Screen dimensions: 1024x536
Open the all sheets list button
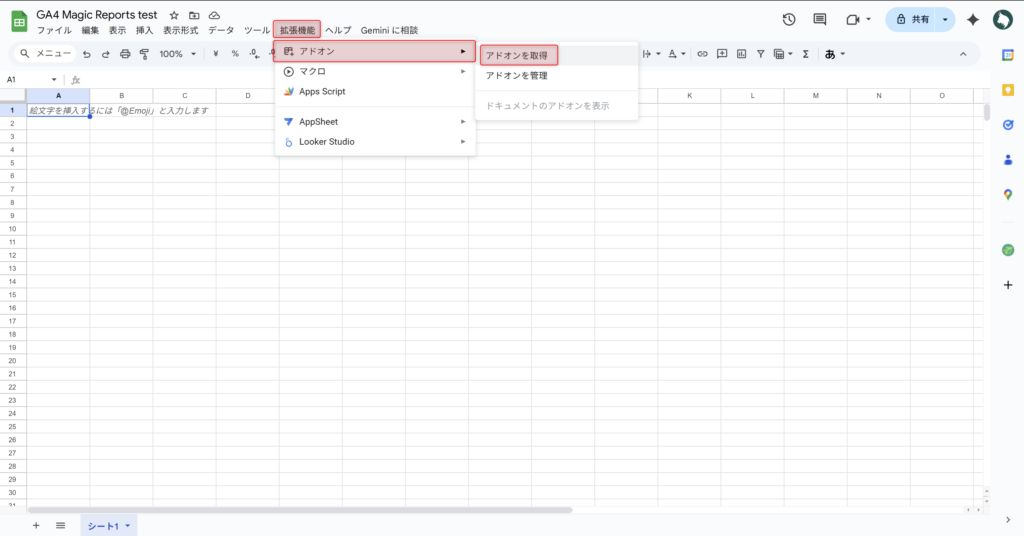61,526
